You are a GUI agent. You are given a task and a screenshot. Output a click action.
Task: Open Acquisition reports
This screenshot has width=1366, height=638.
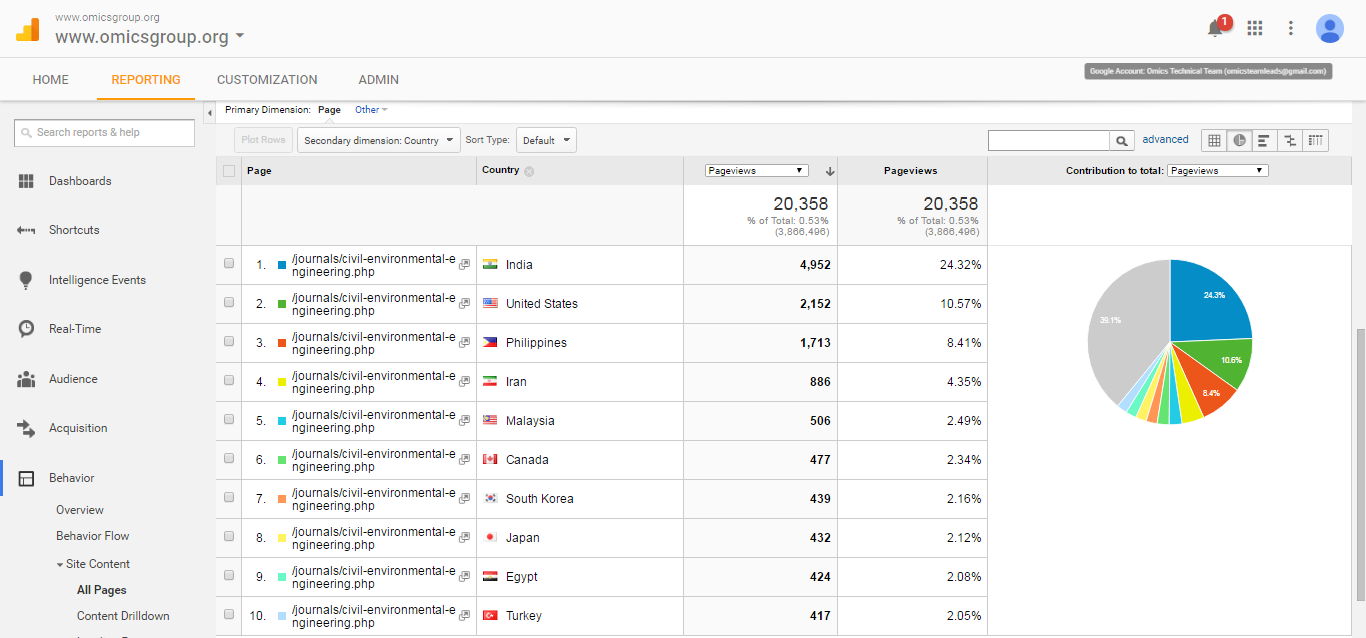(x=78, y=428)
